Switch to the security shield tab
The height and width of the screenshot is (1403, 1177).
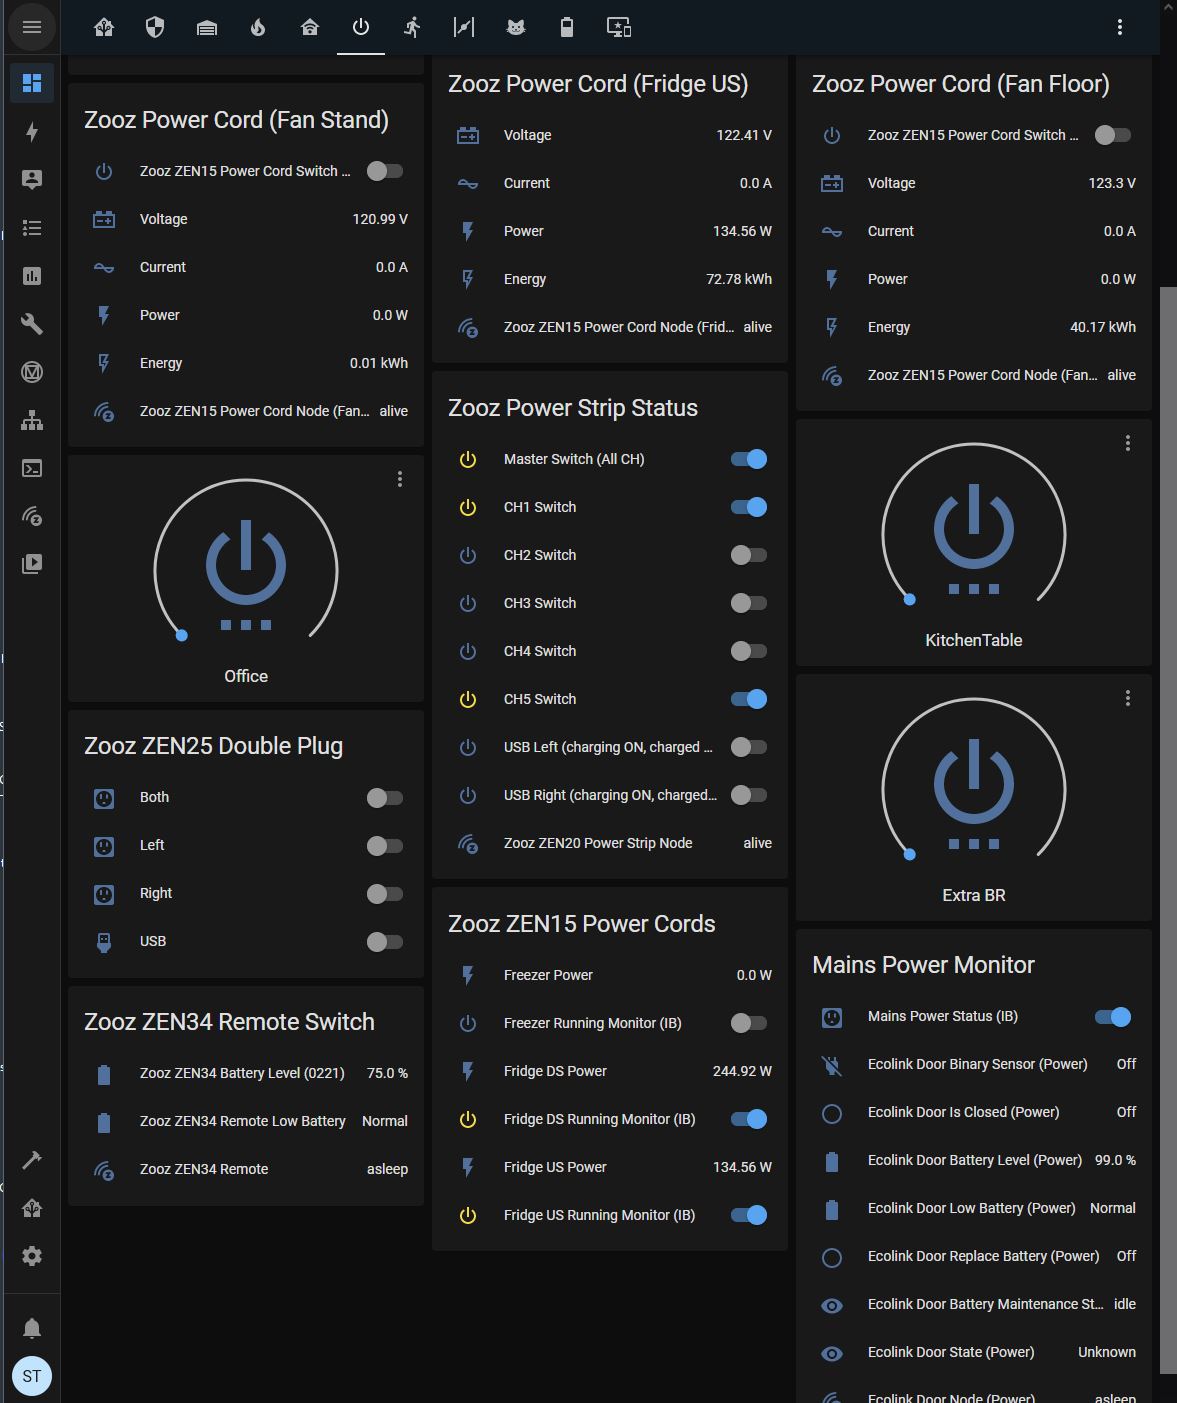click(x=154, y=28)
